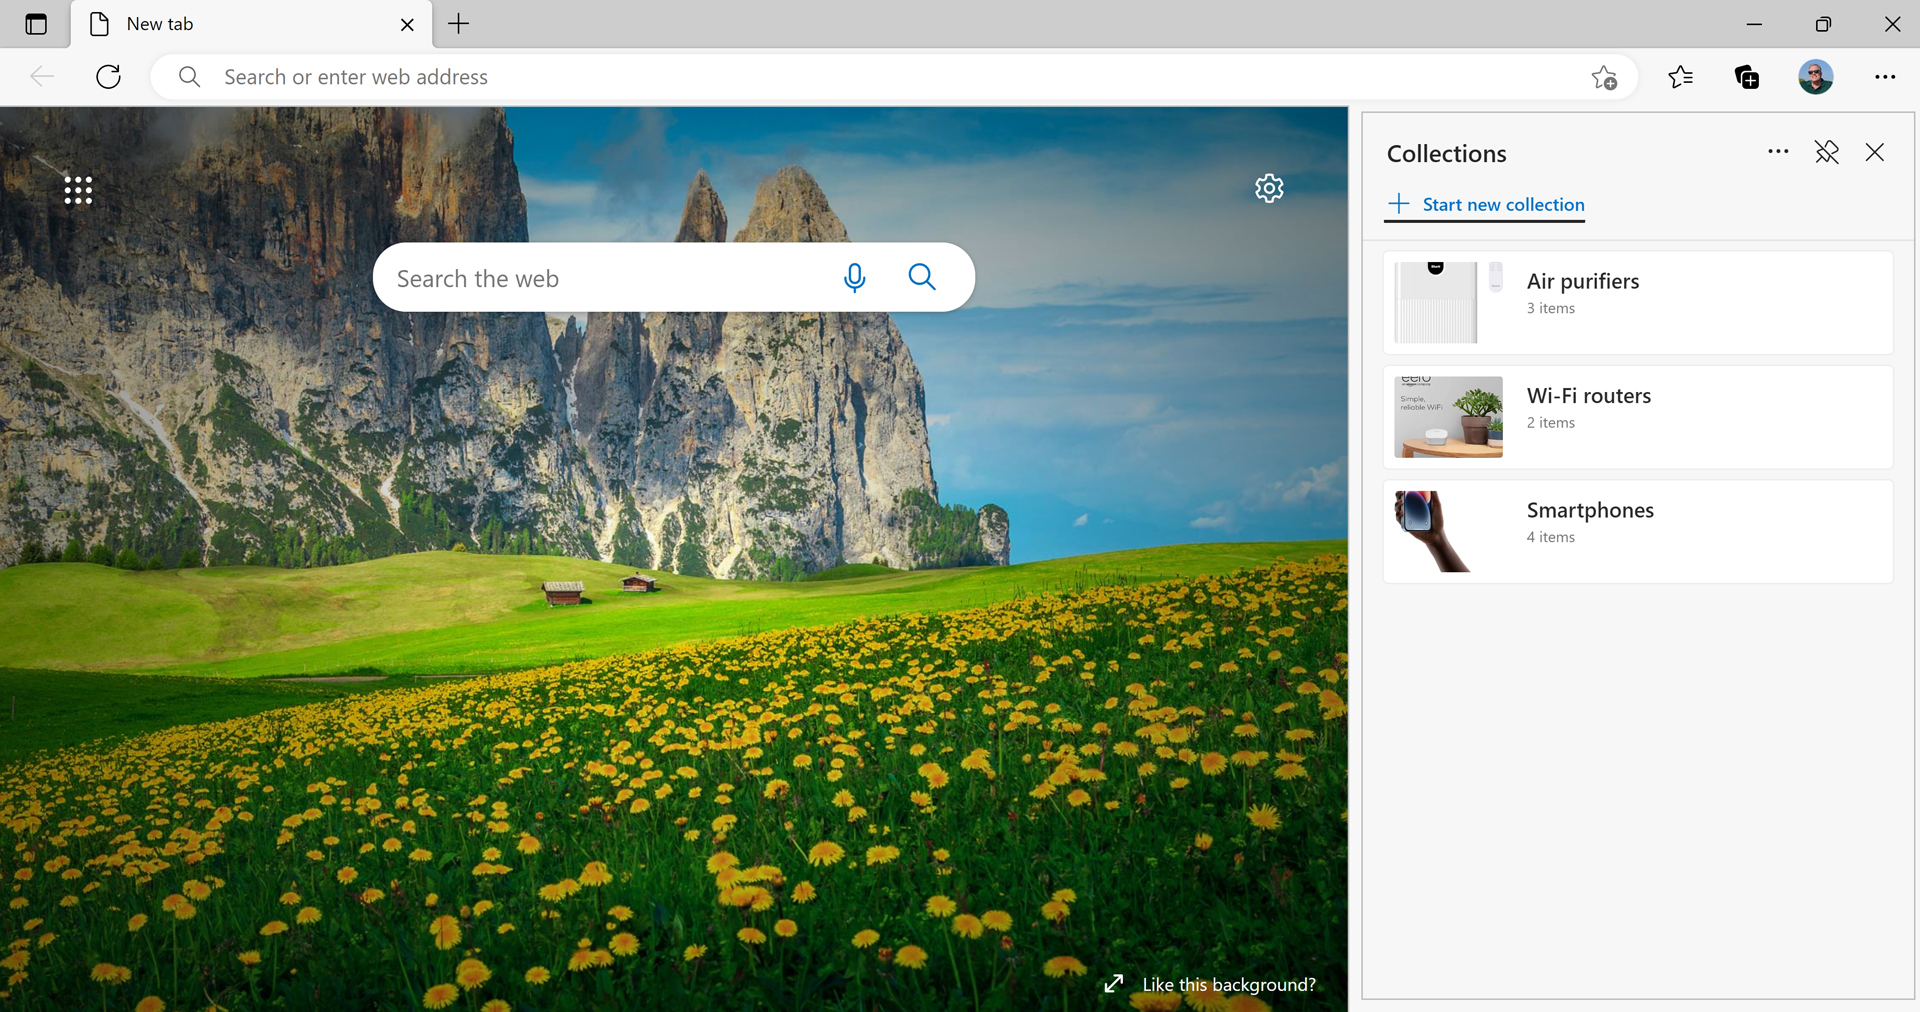The width and height of the screenshot is (1920, 1012).
Task: Close the Collections pane
Action: point(1874,152)
